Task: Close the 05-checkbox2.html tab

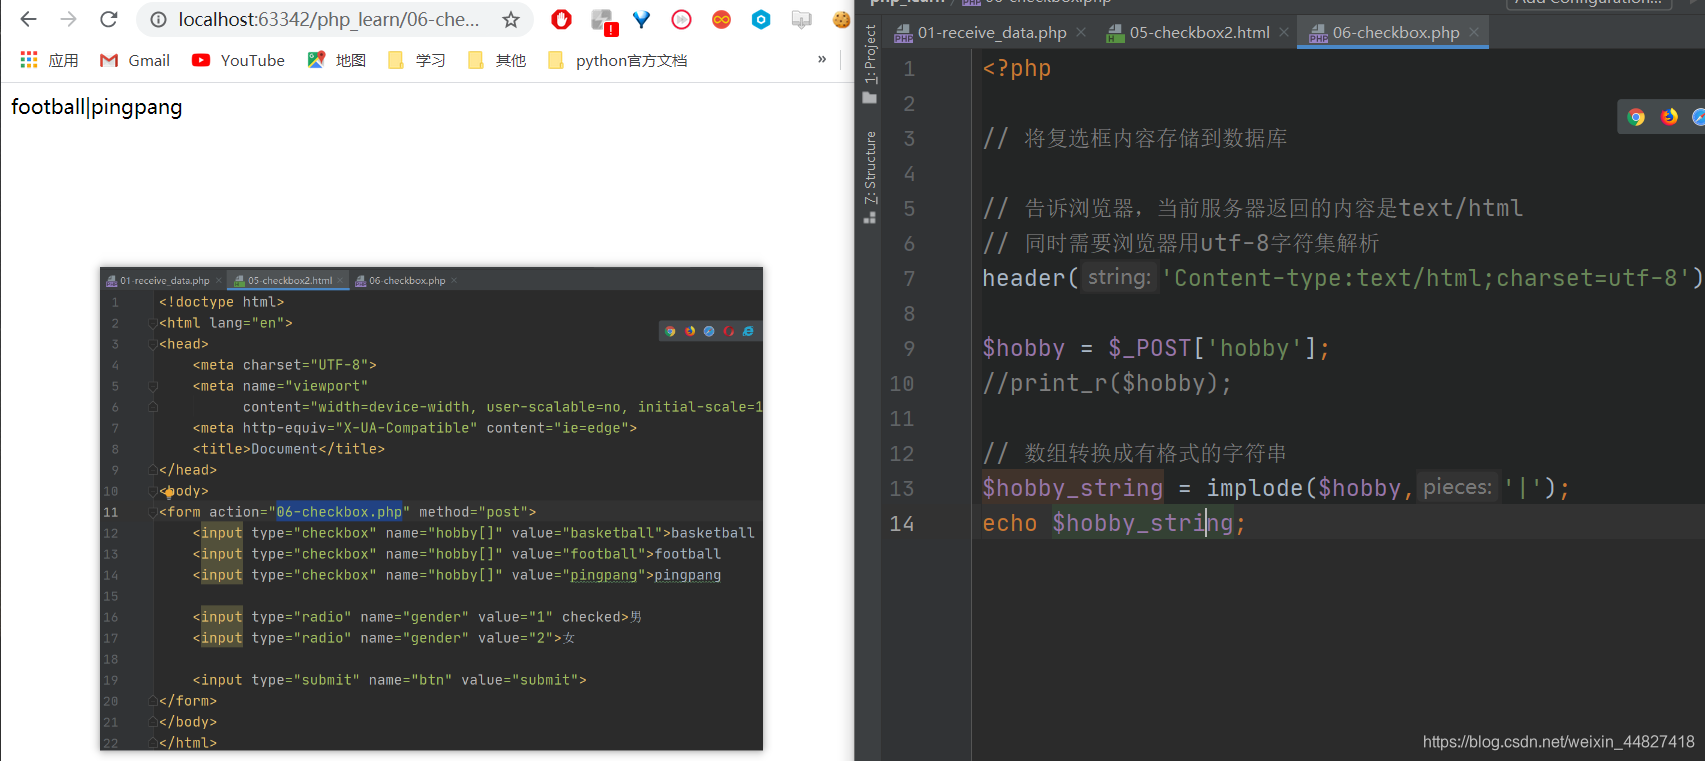Action: click(1284, 33)
